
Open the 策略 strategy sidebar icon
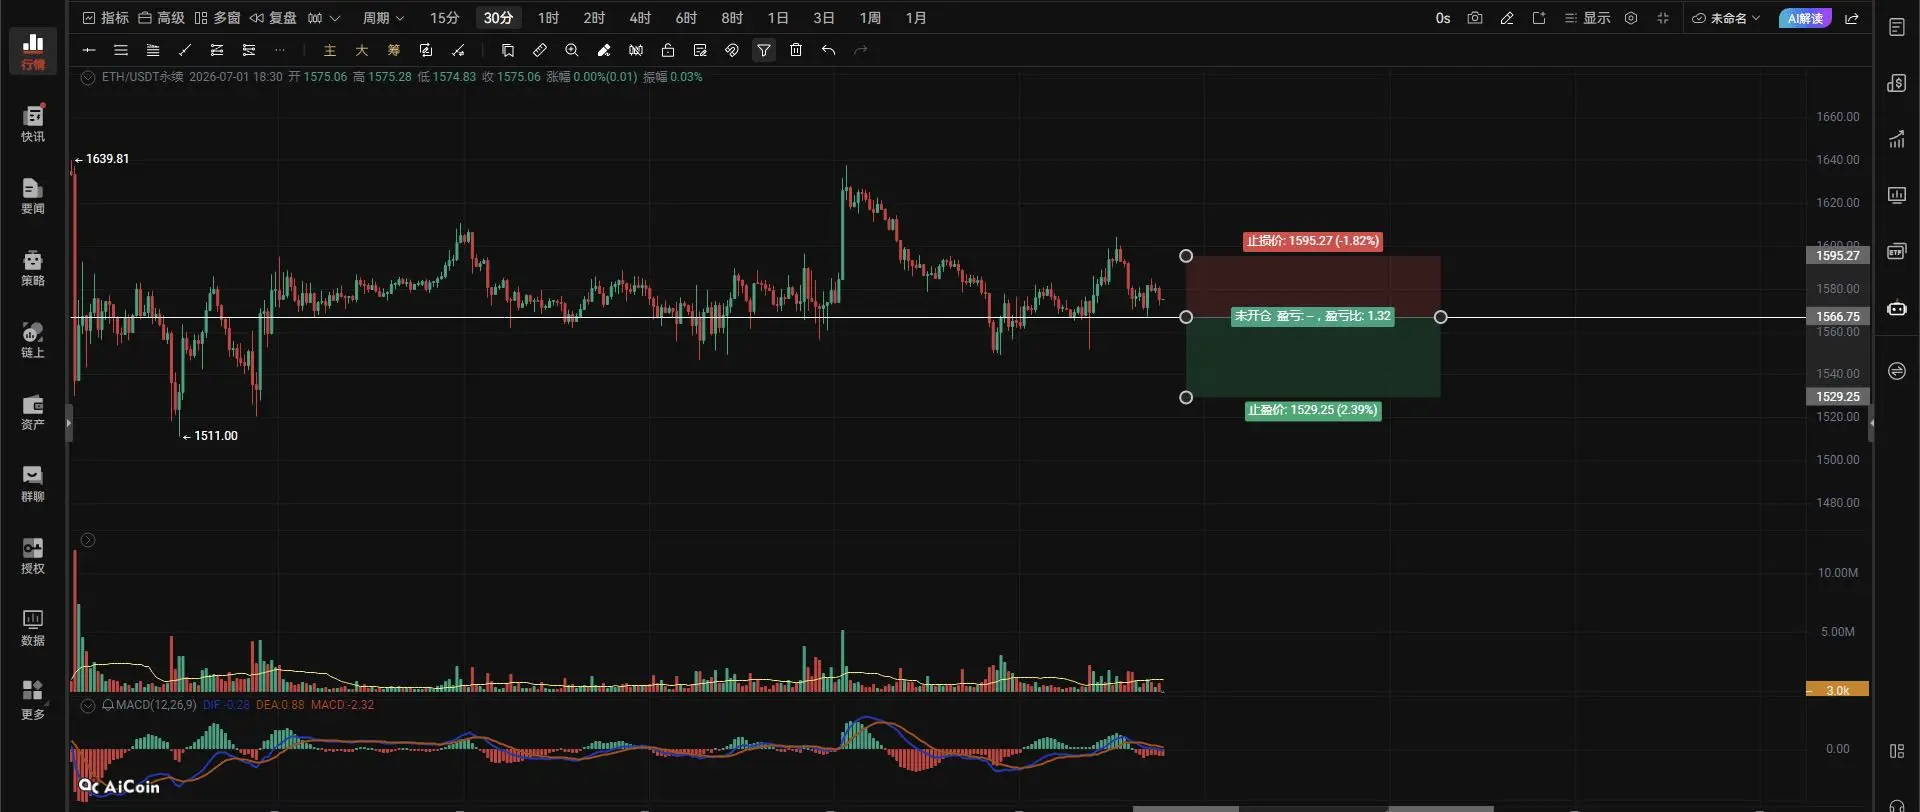(x=33, y=268)
